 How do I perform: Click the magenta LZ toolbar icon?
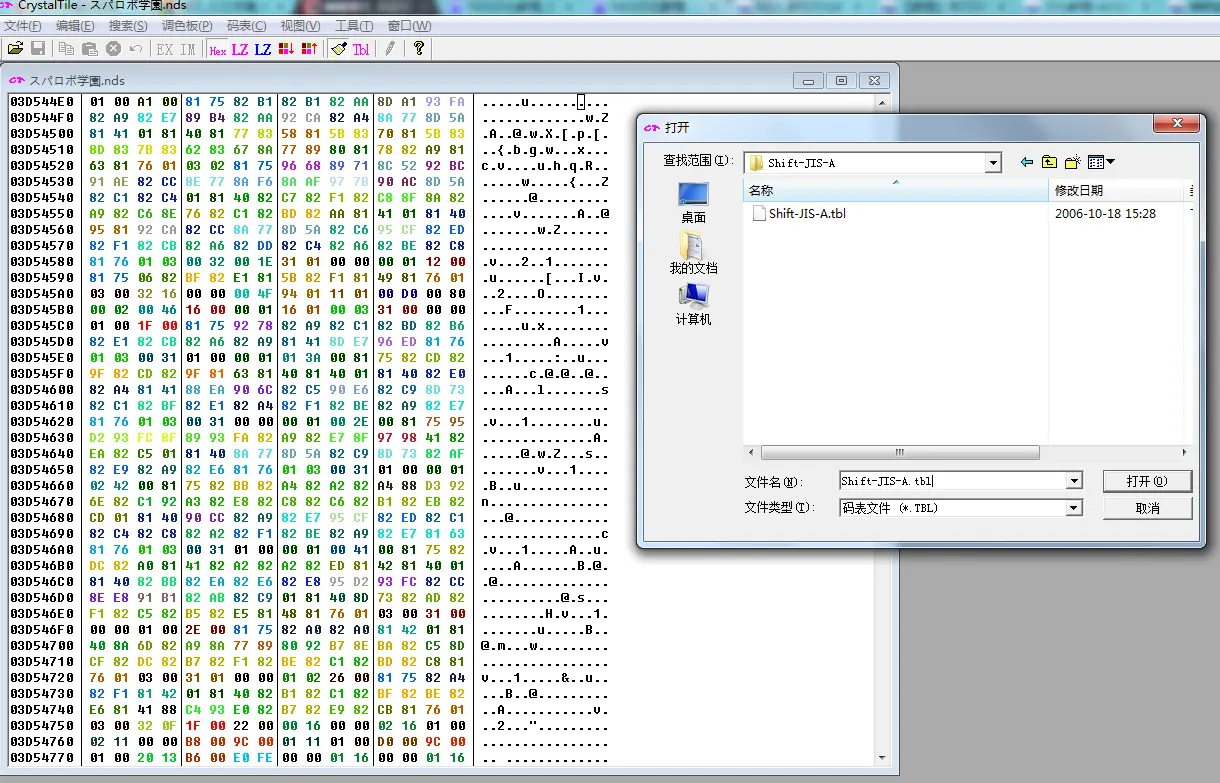coord(240,49)
